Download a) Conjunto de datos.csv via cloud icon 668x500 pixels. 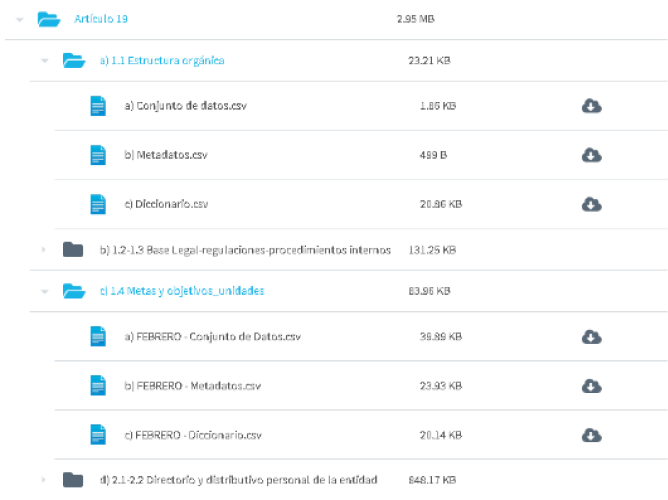[x=591, y=106]
